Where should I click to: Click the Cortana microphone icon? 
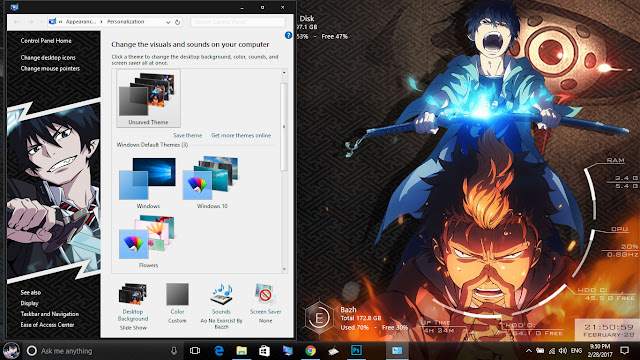pos(174,351)
